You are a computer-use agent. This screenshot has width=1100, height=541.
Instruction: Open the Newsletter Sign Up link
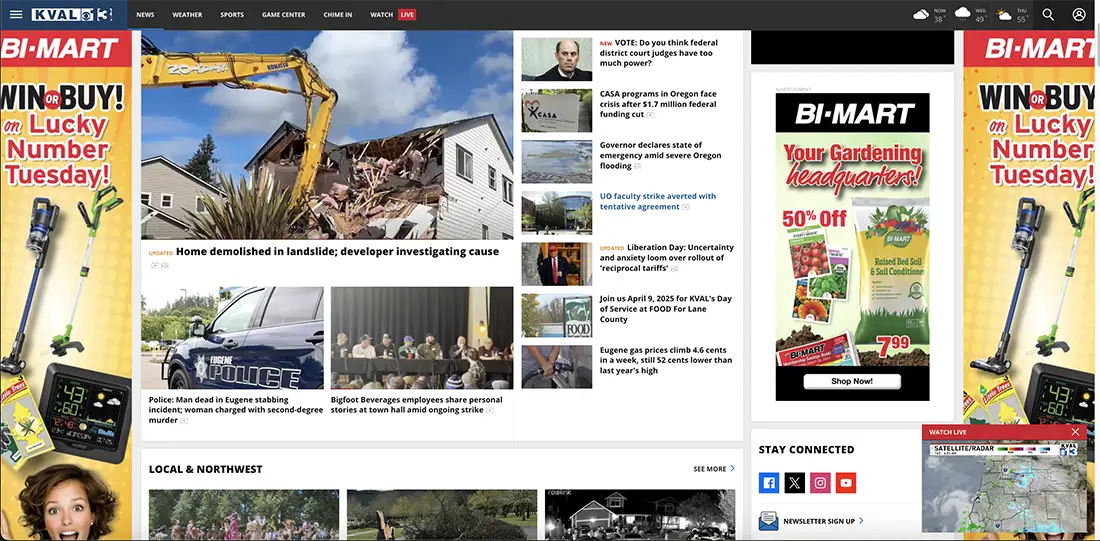823,521
